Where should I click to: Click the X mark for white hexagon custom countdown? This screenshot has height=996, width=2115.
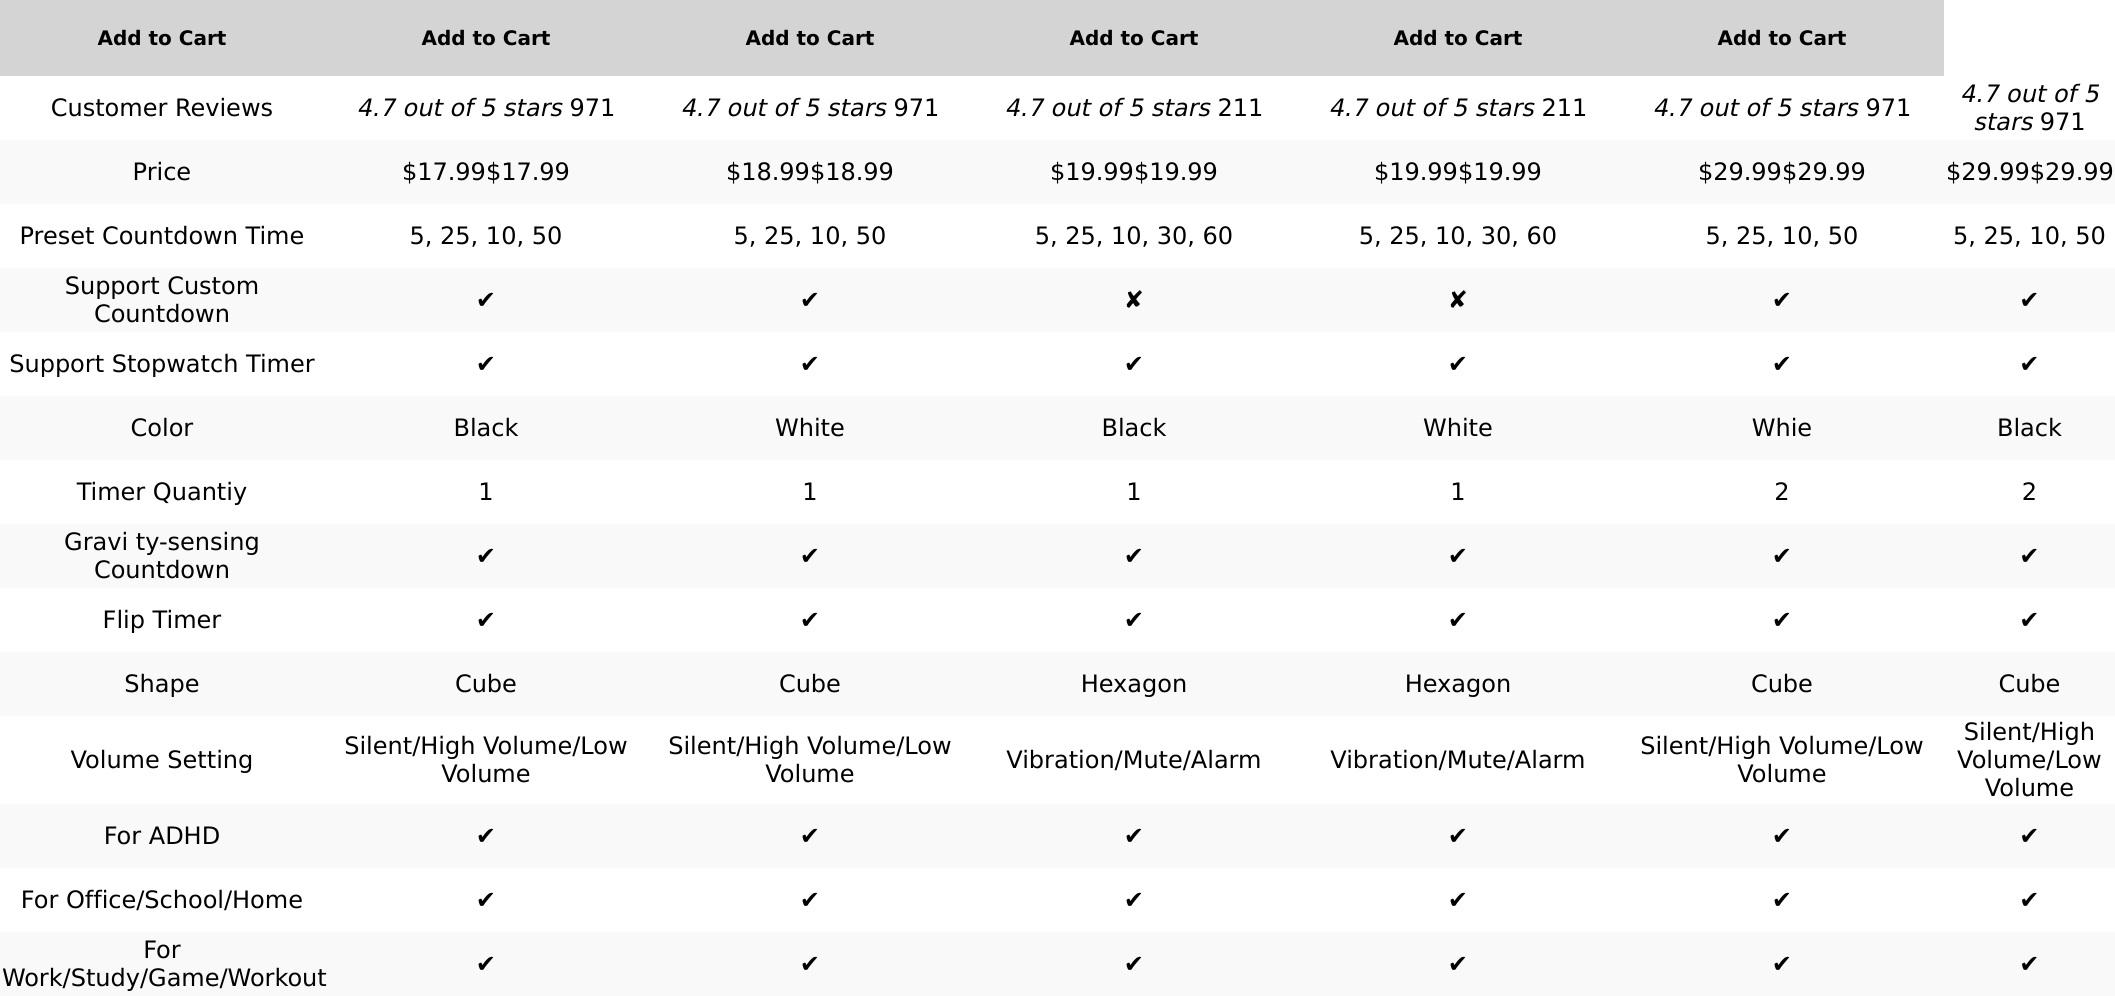tap(1457, 300)
